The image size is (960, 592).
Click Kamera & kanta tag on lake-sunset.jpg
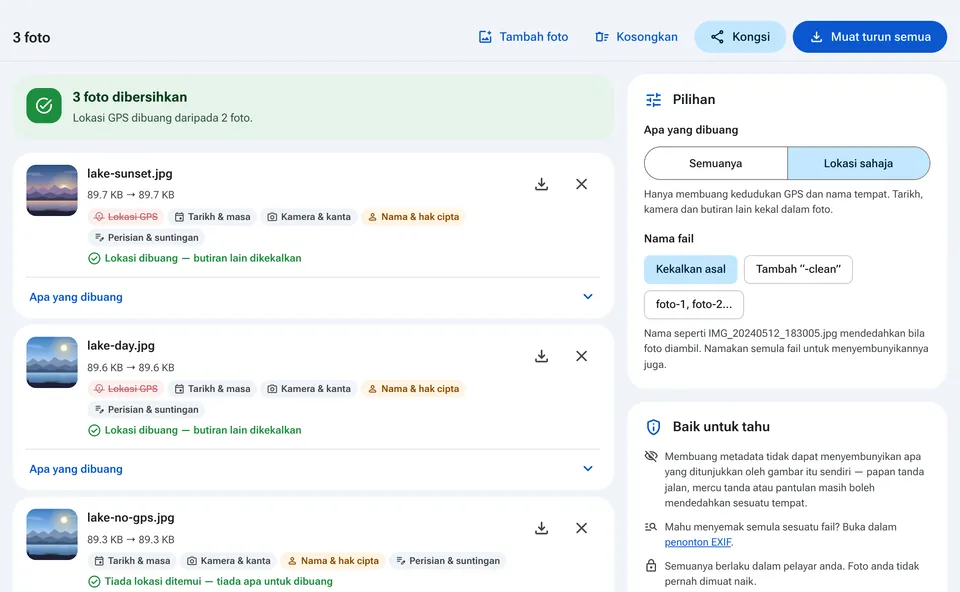[x=309, y=217]
